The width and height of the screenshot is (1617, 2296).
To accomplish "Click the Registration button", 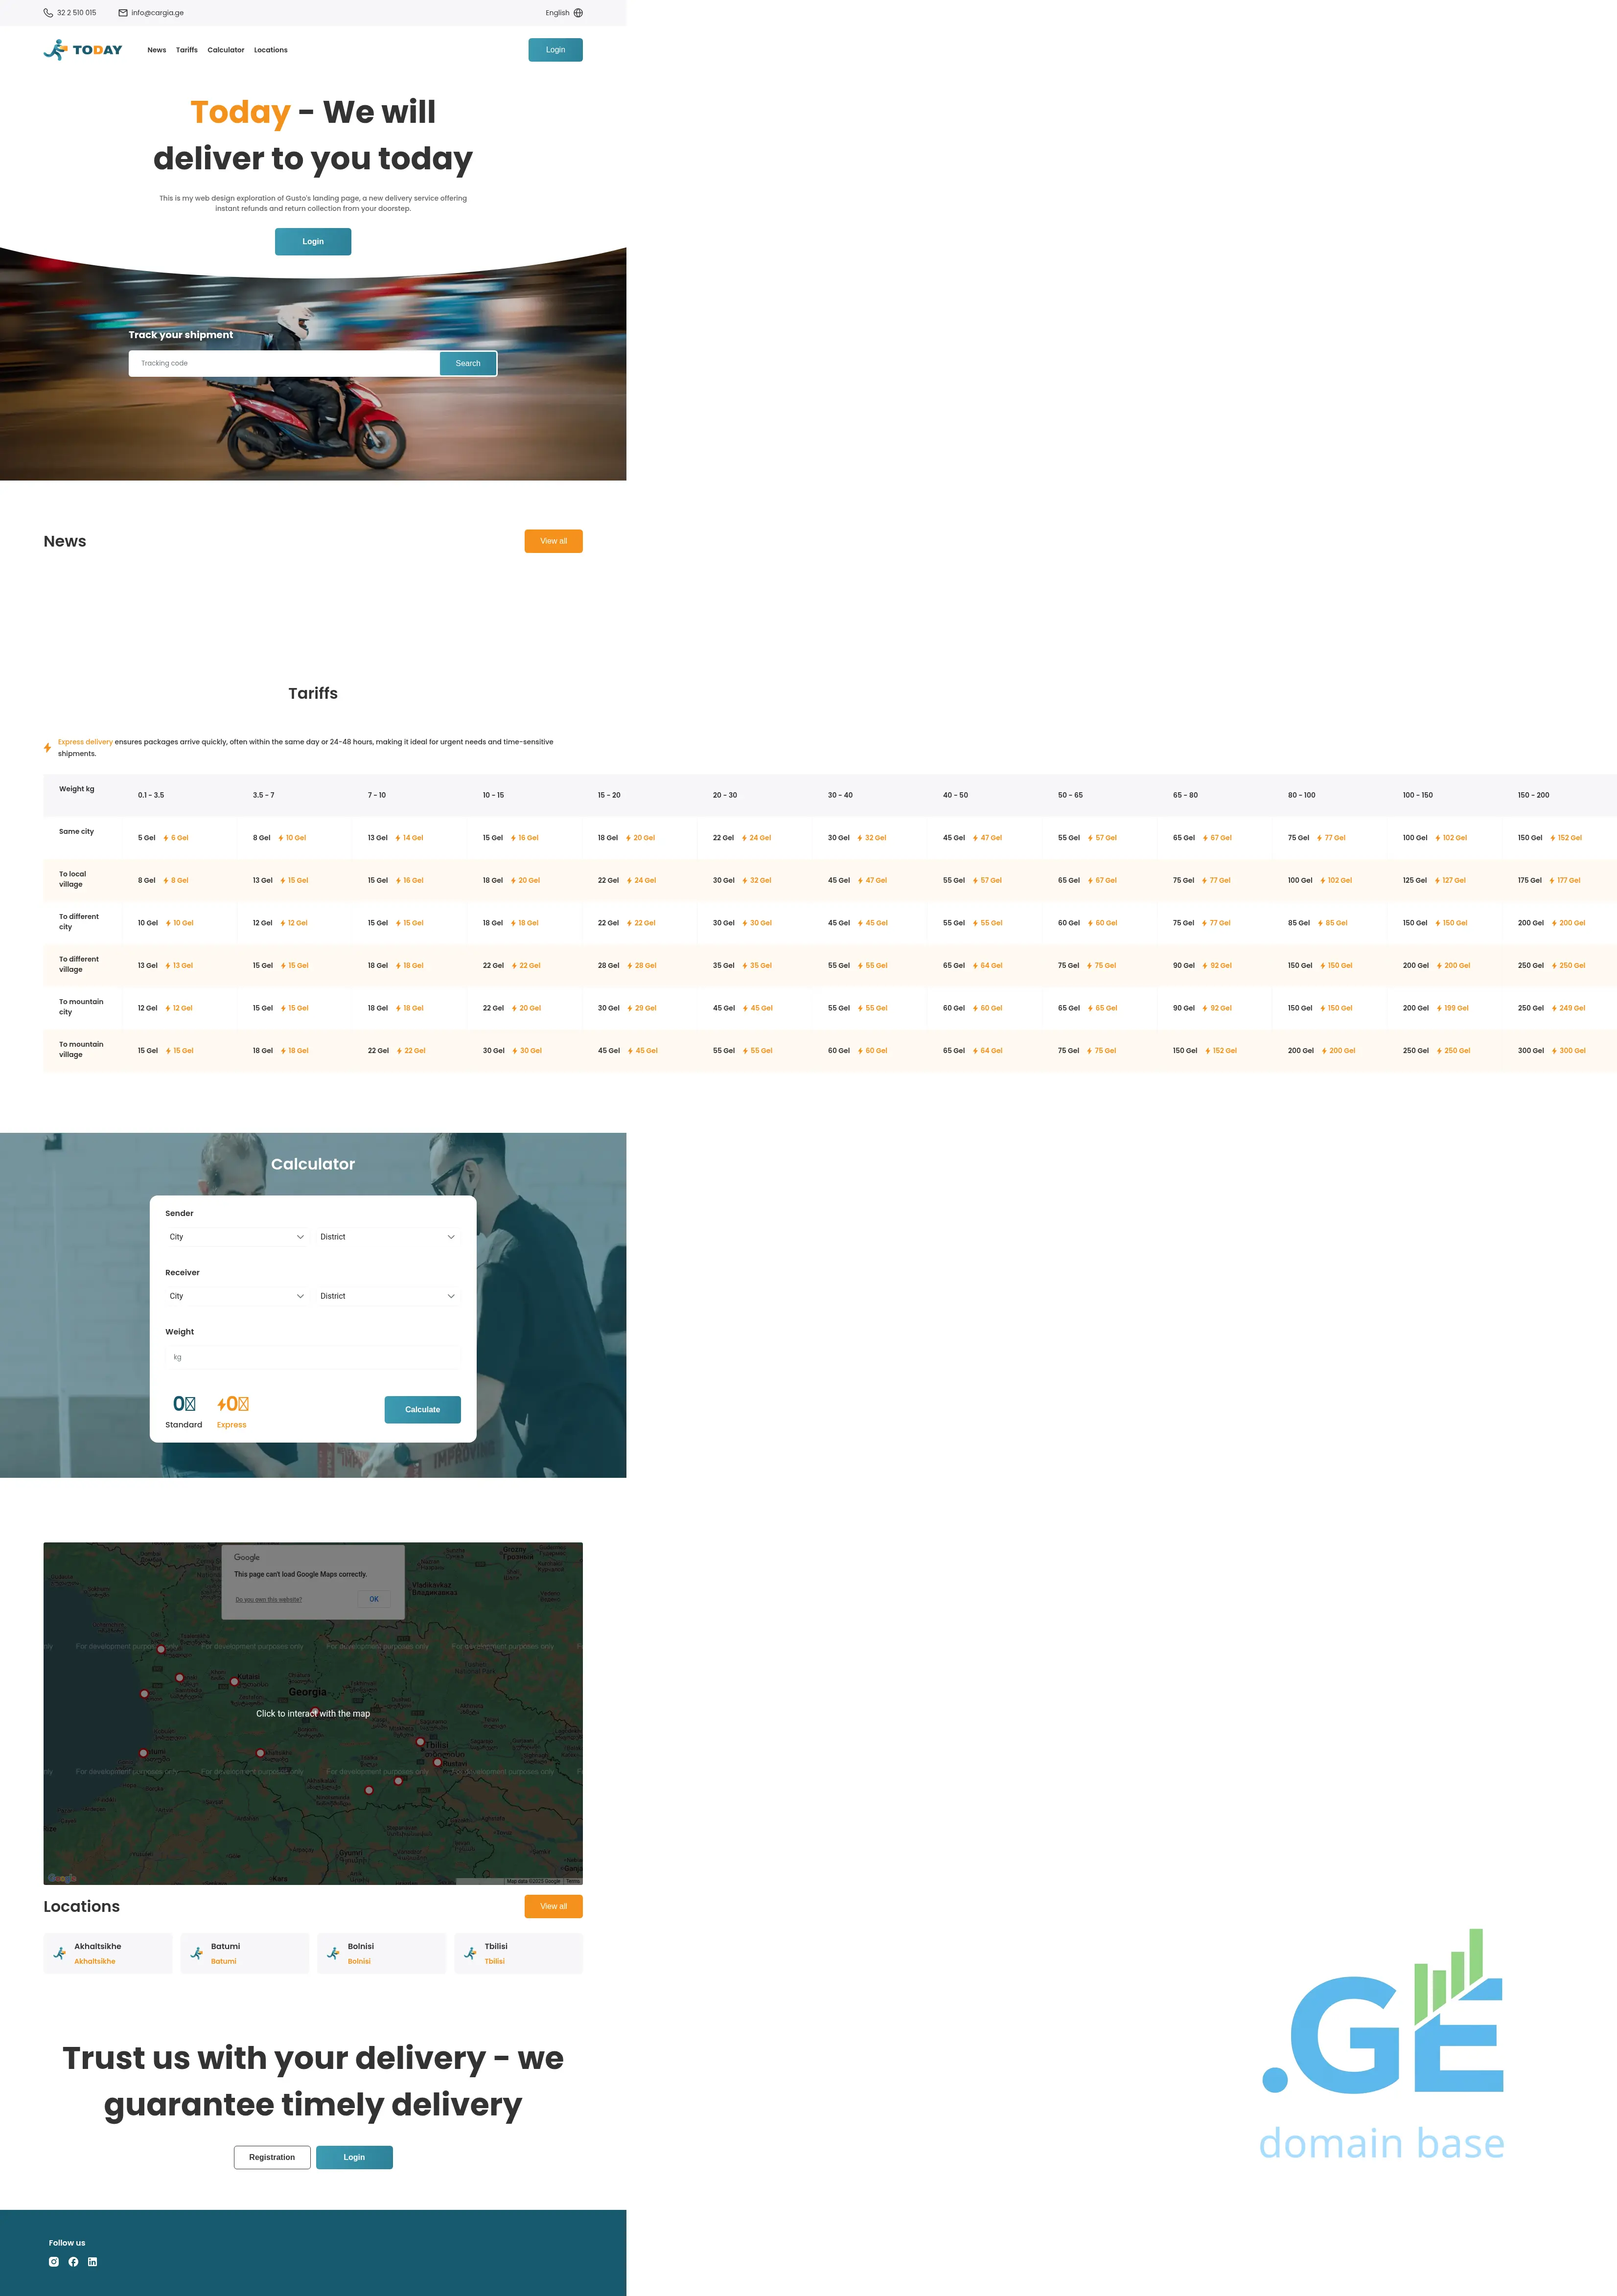I will click(272, 2157).
